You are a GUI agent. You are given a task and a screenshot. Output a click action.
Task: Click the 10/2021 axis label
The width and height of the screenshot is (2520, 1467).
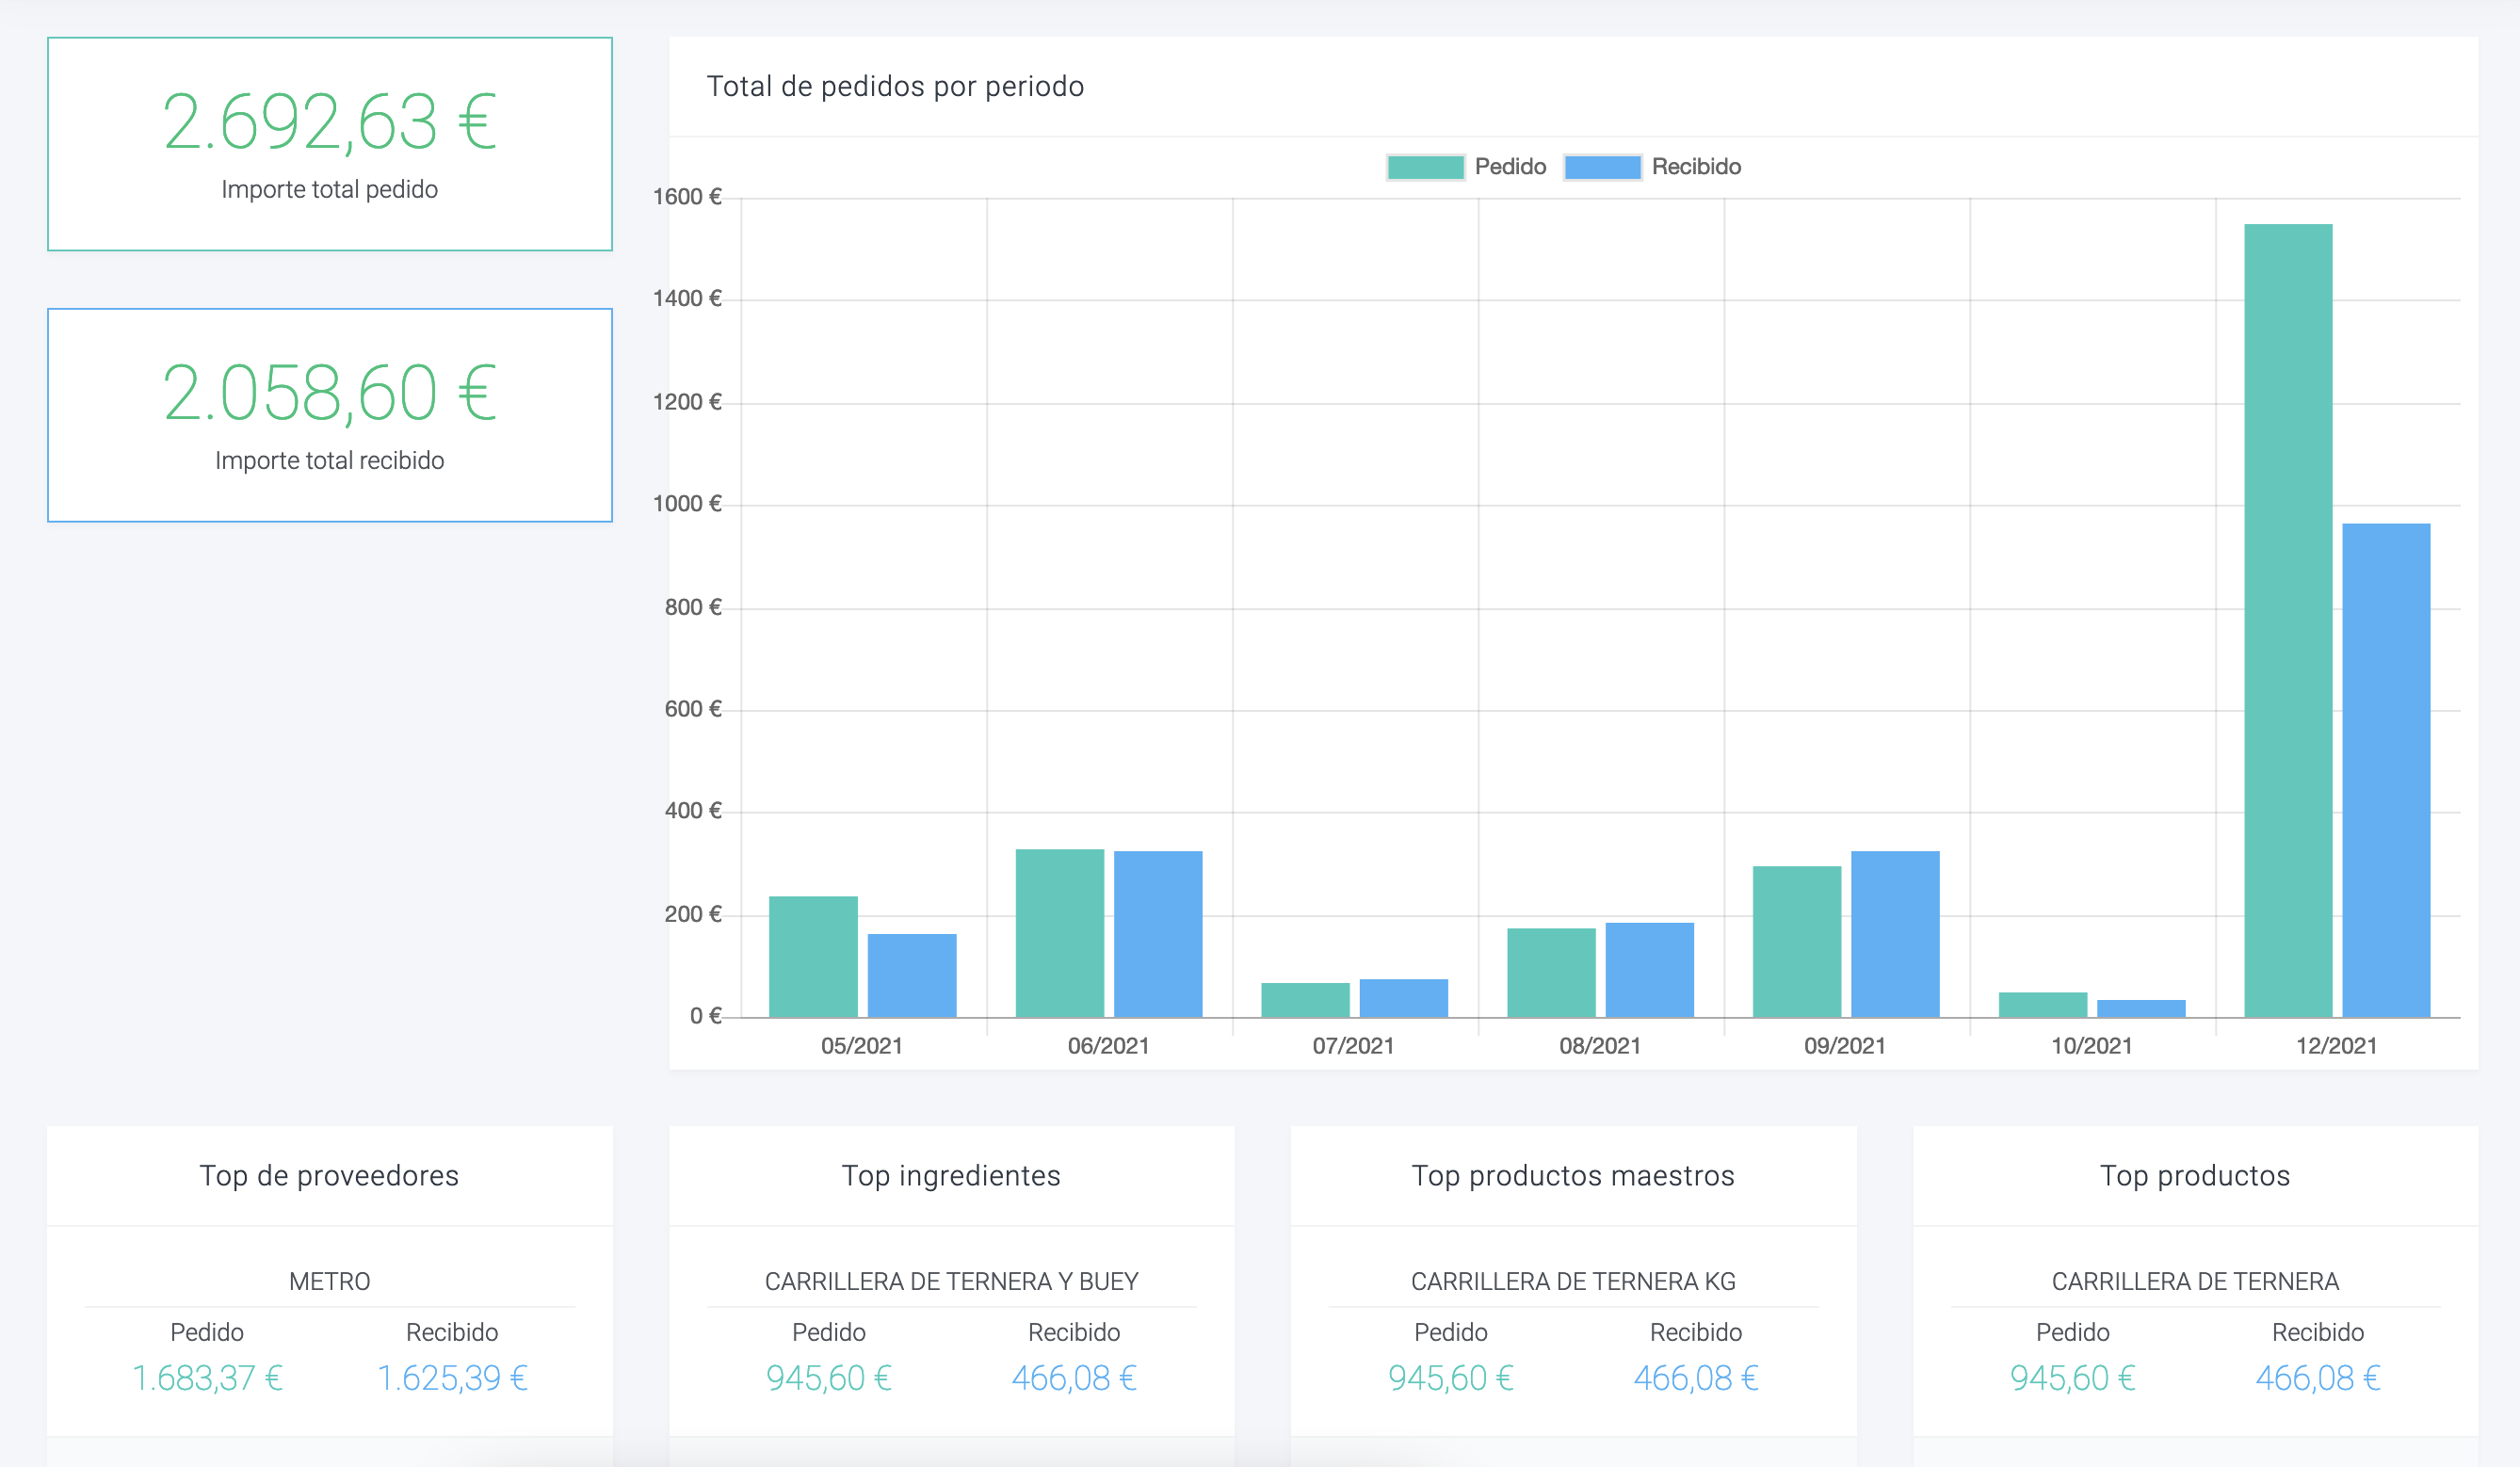(2091, 1046)
